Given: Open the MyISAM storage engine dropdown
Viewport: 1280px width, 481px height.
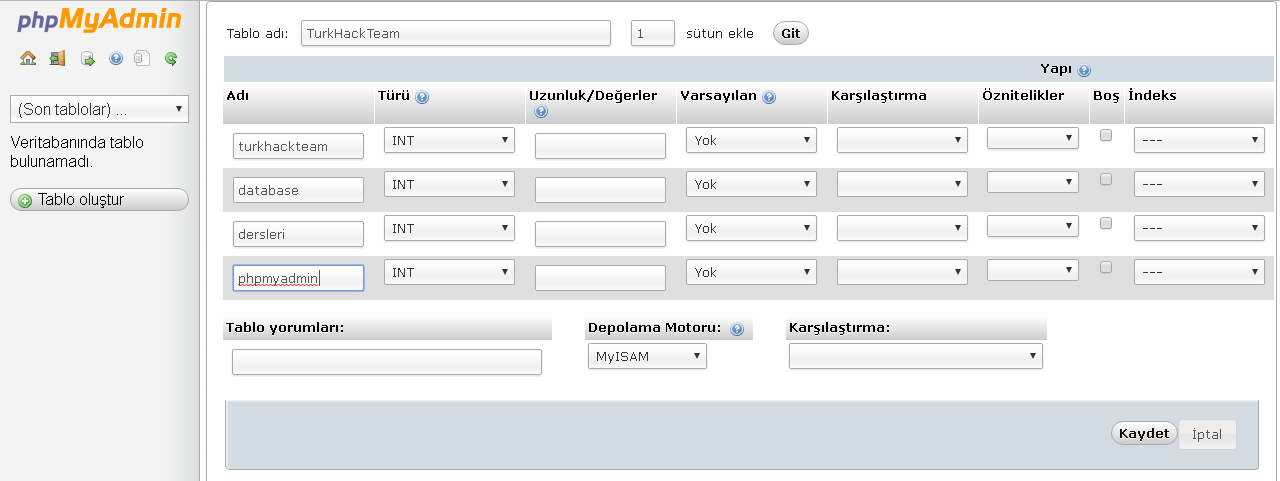Looking at the screenshot, I should tap(646, 356).
